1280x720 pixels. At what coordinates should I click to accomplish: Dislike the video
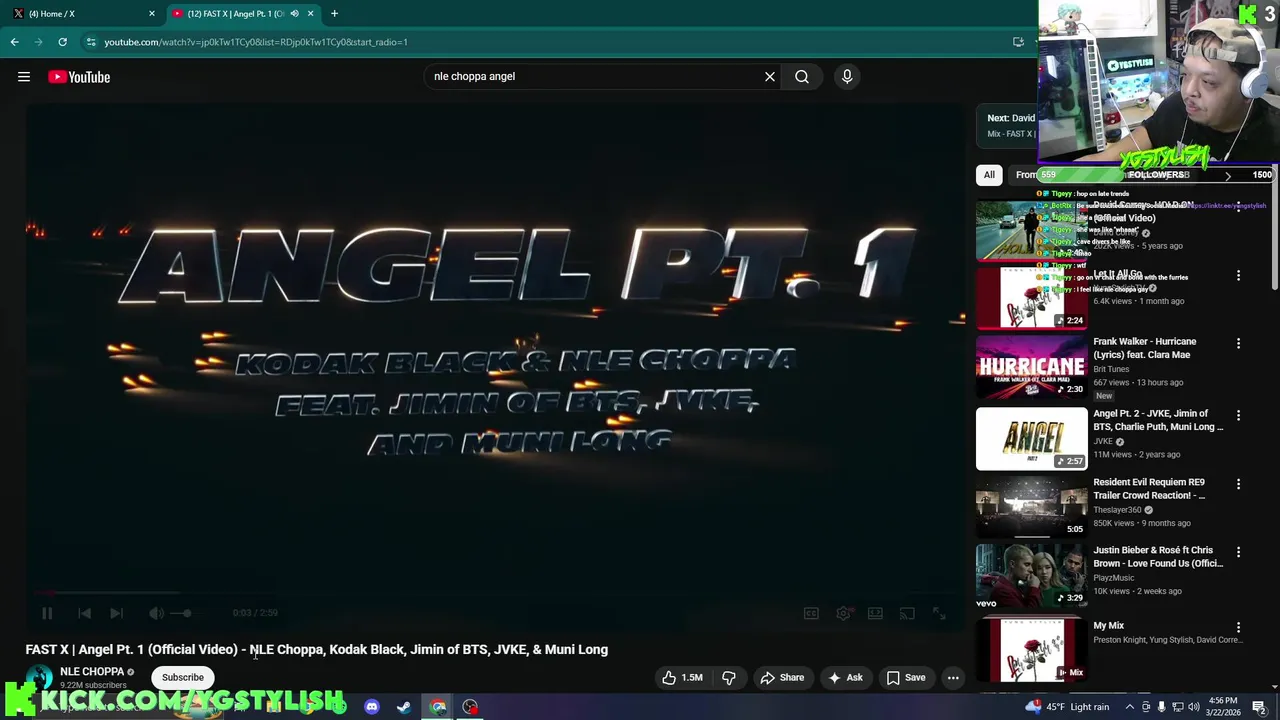coord(729,677)
